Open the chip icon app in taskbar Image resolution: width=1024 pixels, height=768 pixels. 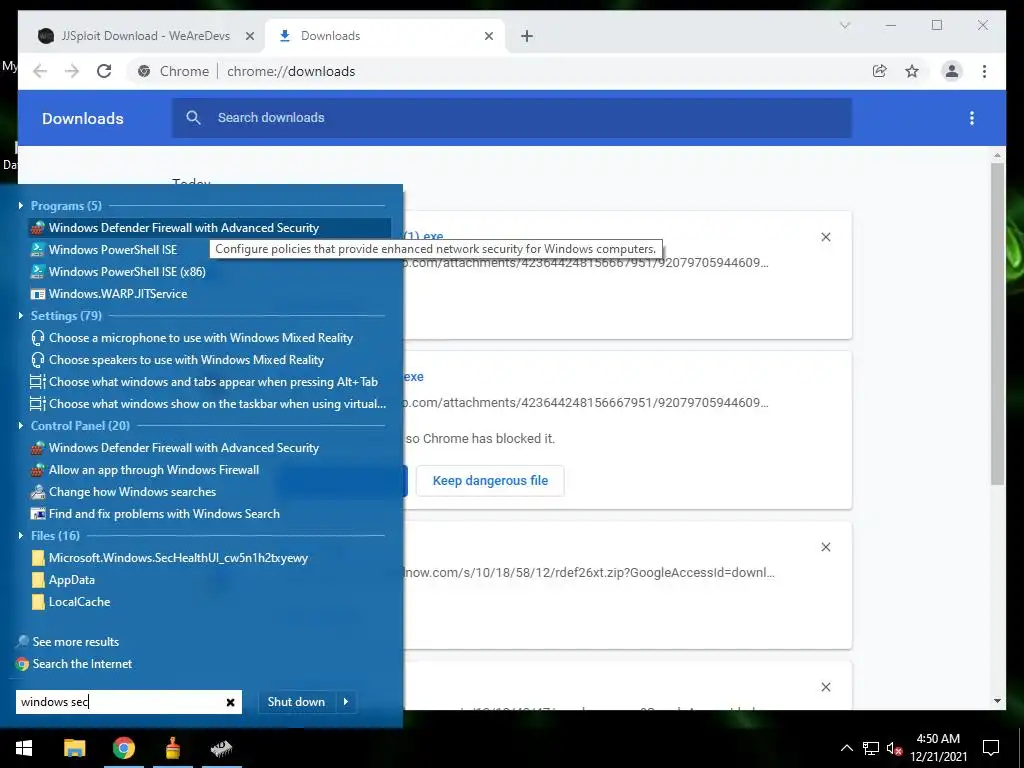221,748
